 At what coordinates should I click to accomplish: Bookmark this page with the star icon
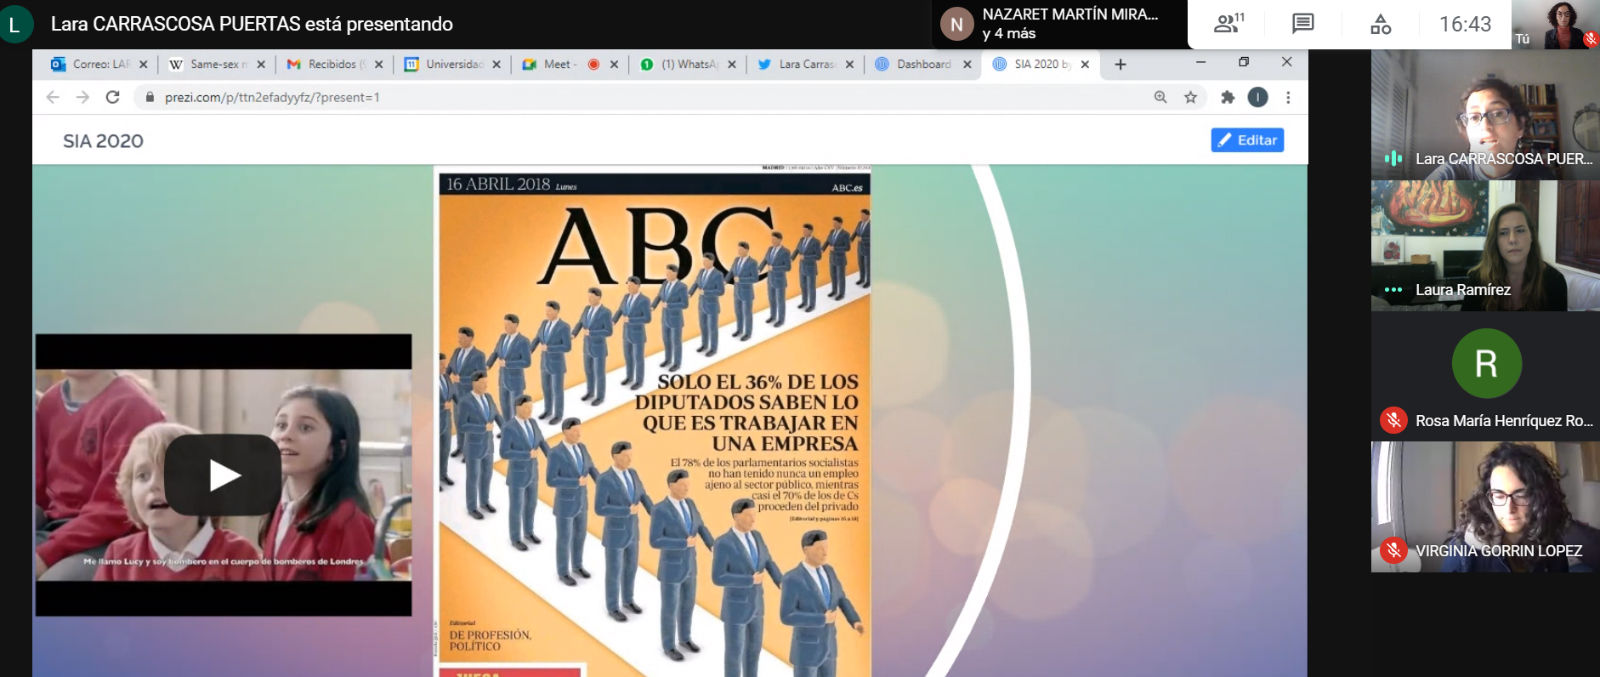click(x=1190, y=97)
